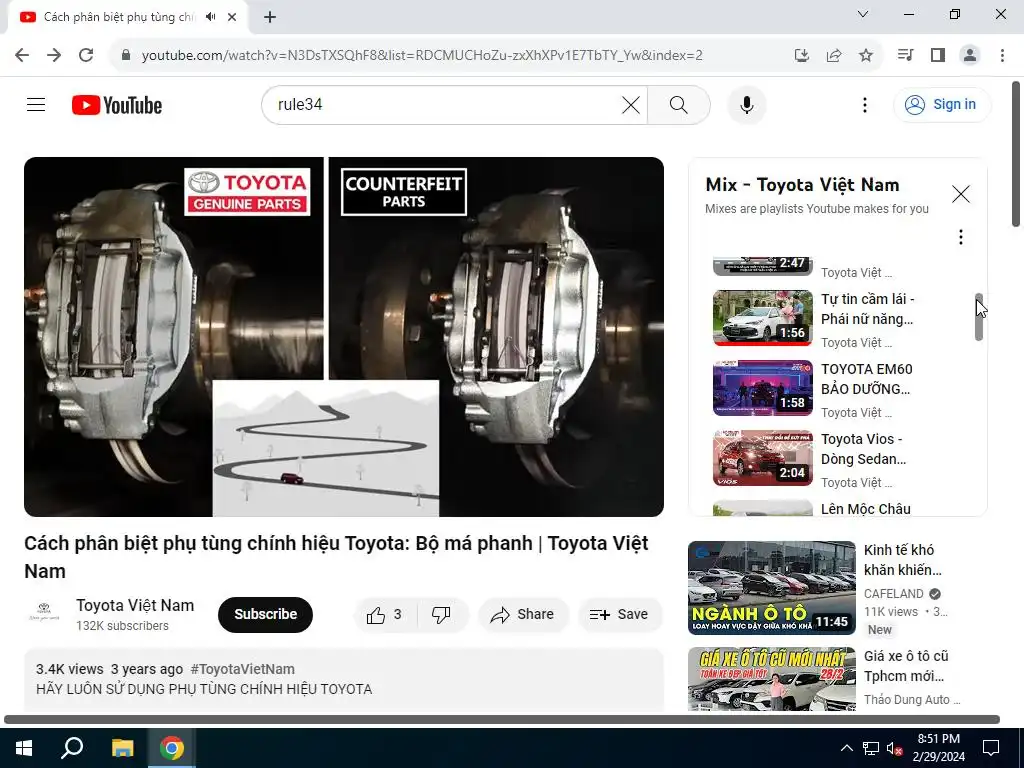This screenshot has height=768, width=1024.
Task: Open YouTube hamburger guide menu
Action: click(x=36, y=104)
